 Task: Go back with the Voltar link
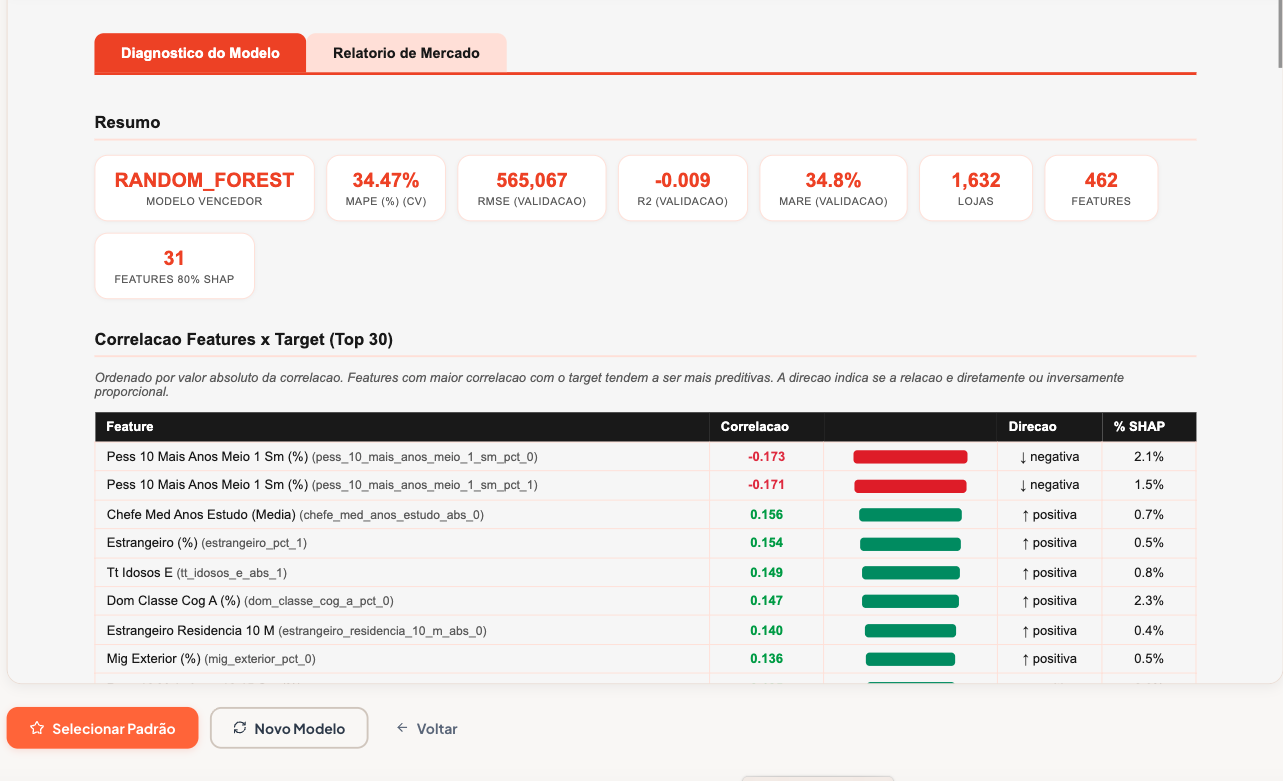427,728
